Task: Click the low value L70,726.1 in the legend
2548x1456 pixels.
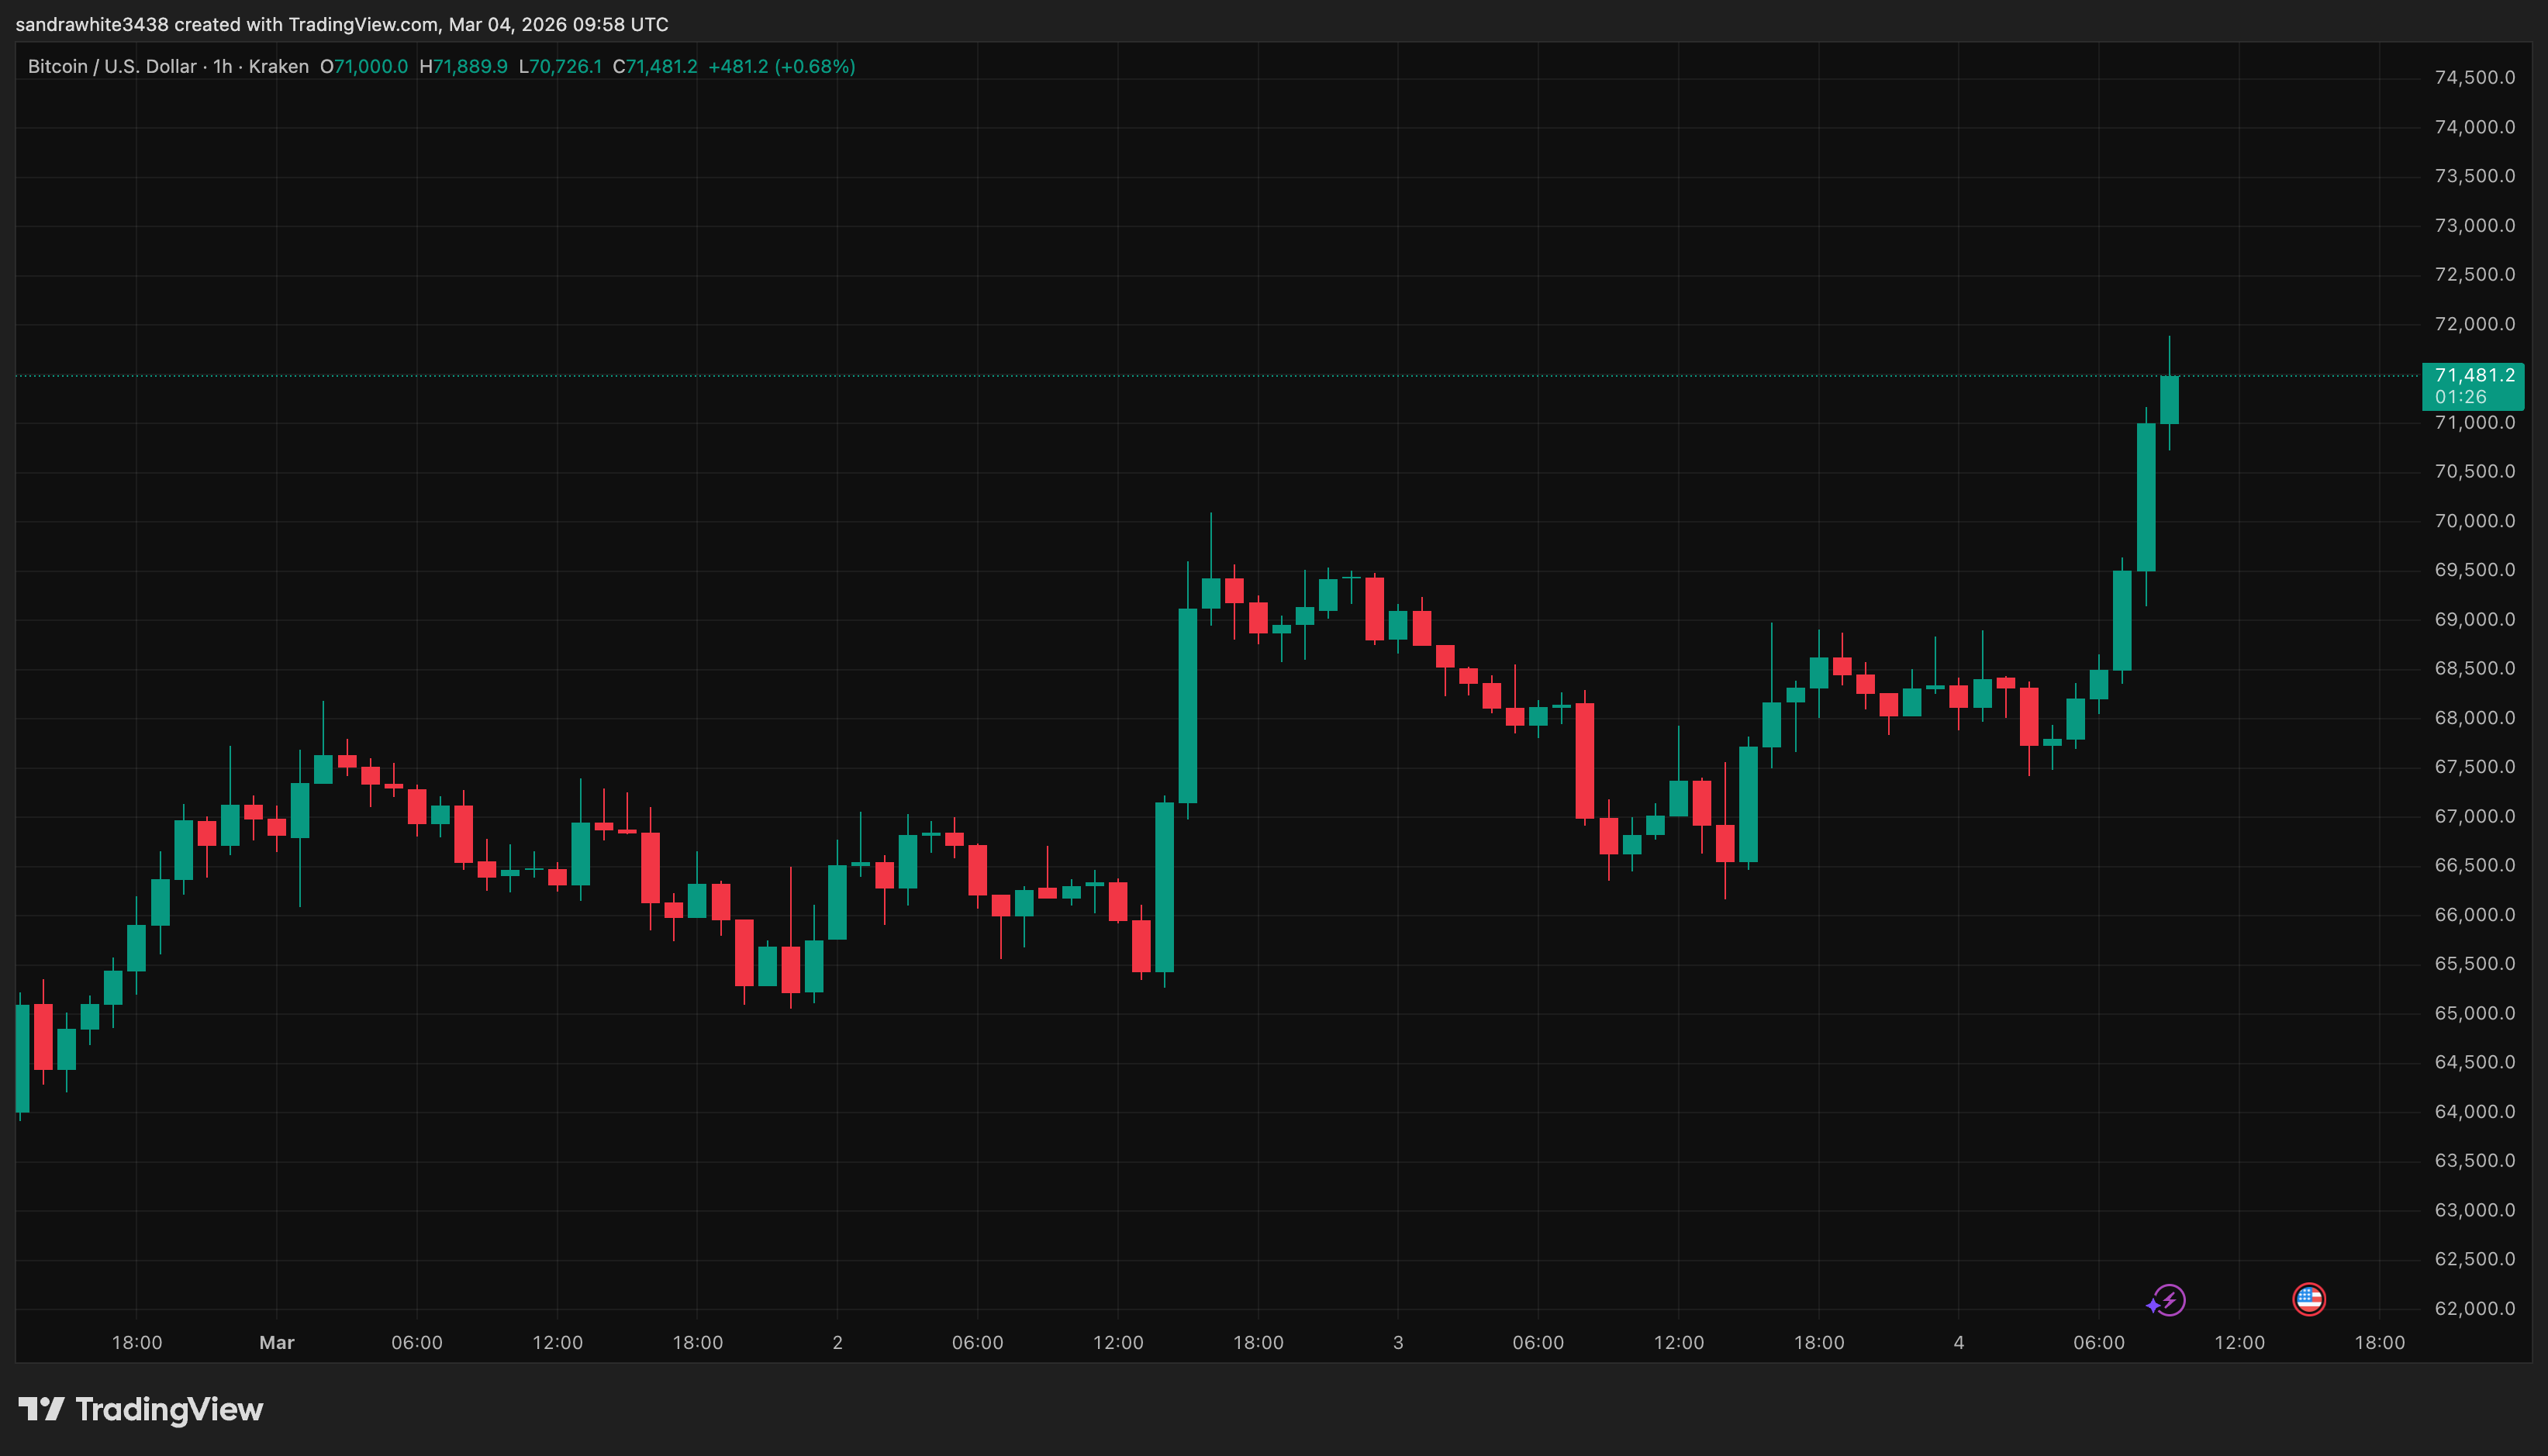Action: click(x=561, y=66)
